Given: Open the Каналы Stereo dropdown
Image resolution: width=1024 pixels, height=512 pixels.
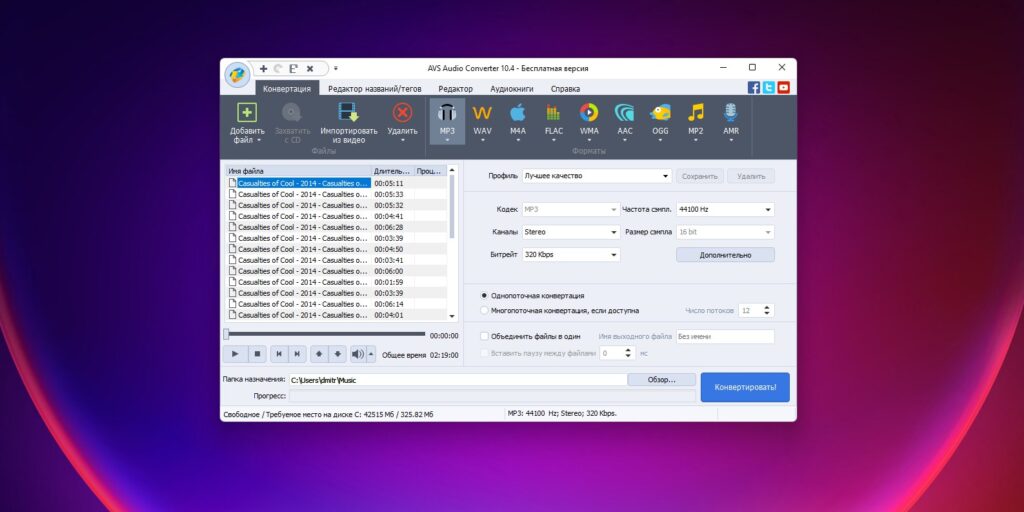Looking at the screenshot, I should 571,232.
